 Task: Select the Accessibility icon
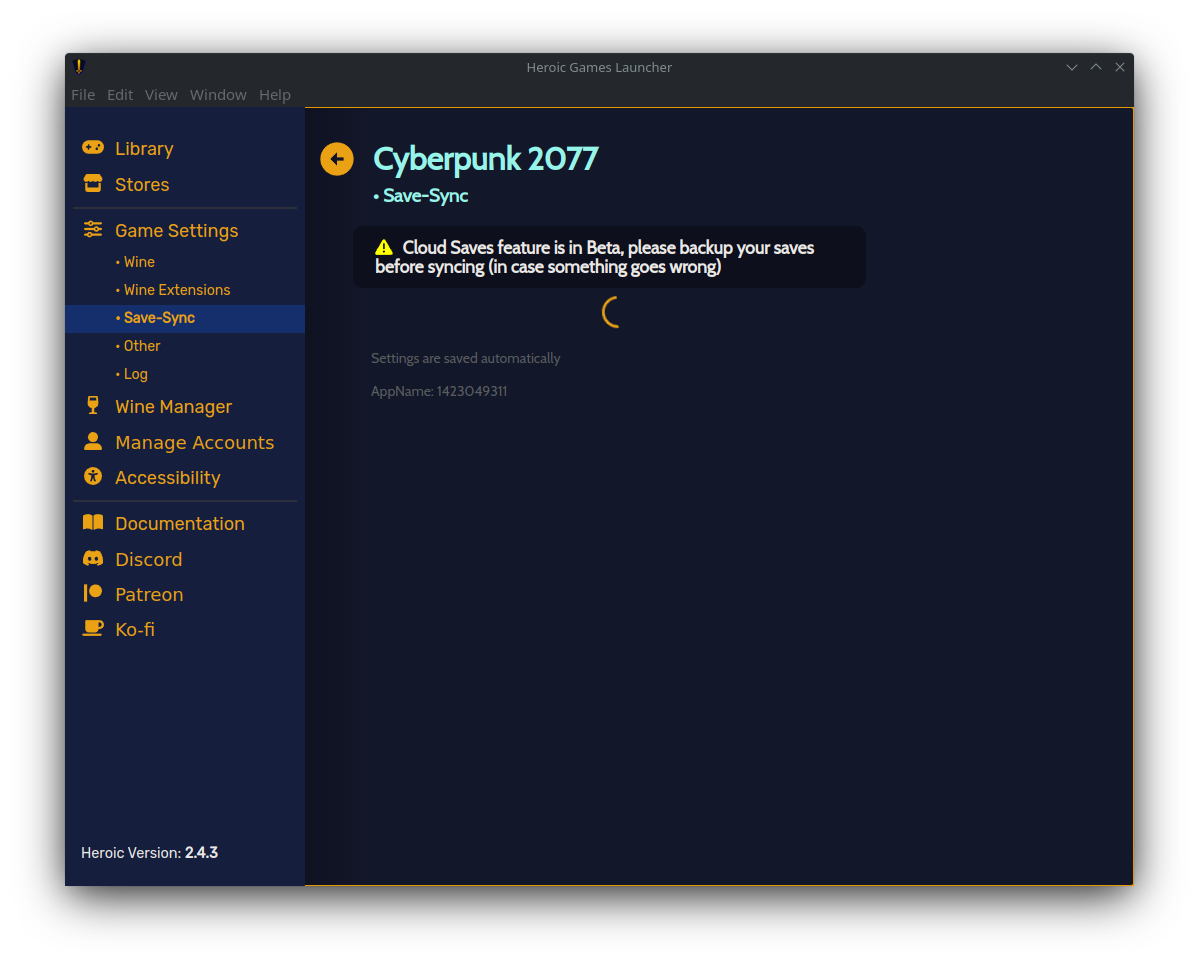tap(92, 477)
